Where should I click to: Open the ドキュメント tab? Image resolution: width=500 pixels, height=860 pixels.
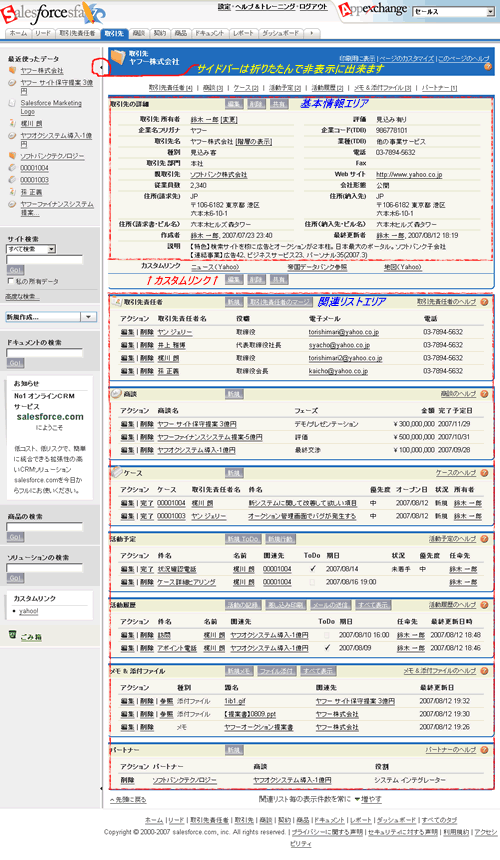click(x=209, y=33)
